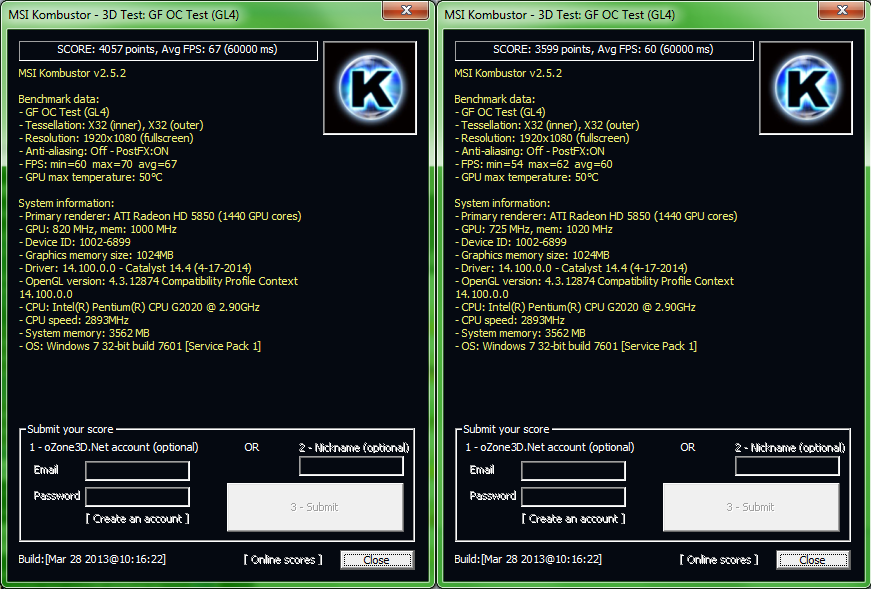The image size is (871, 592).
Task: Focus the Nickname field in left window
Action: [351, 466]
